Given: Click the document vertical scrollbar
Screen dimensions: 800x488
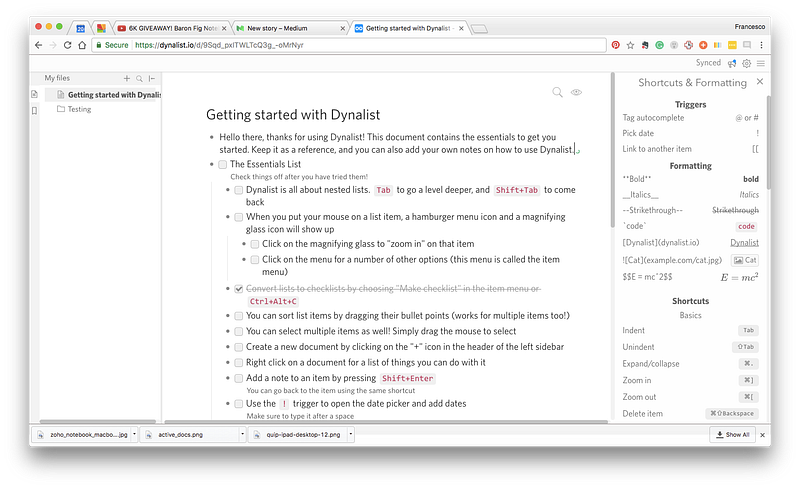Looking at the screenshot, I should pos(612,151).
